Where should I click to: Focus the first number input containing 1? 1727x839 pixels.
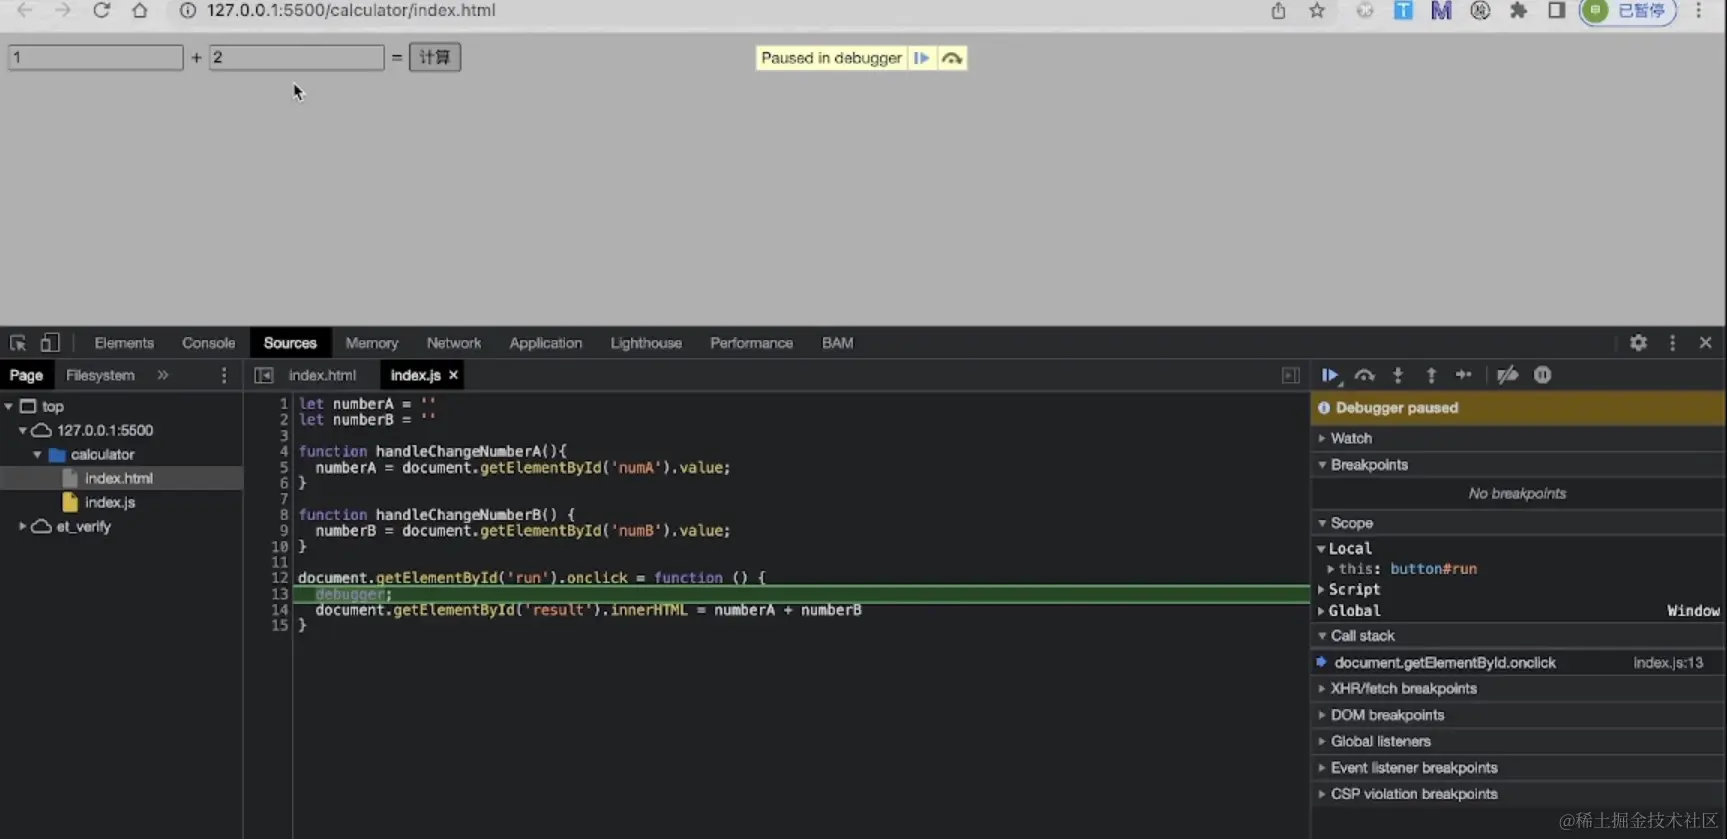click(x=96, y=57)
